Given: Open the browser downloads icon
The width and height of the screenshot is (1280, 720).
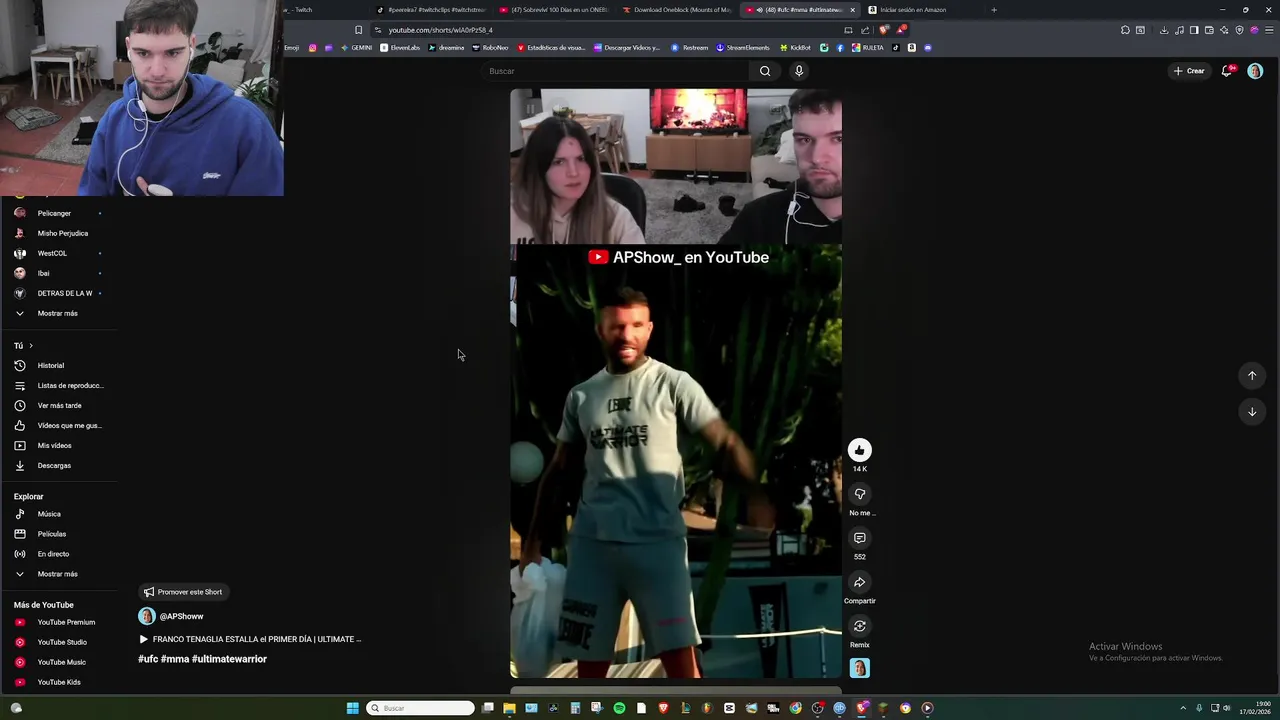Looking at the screenshot, I should pos(1164,30).
